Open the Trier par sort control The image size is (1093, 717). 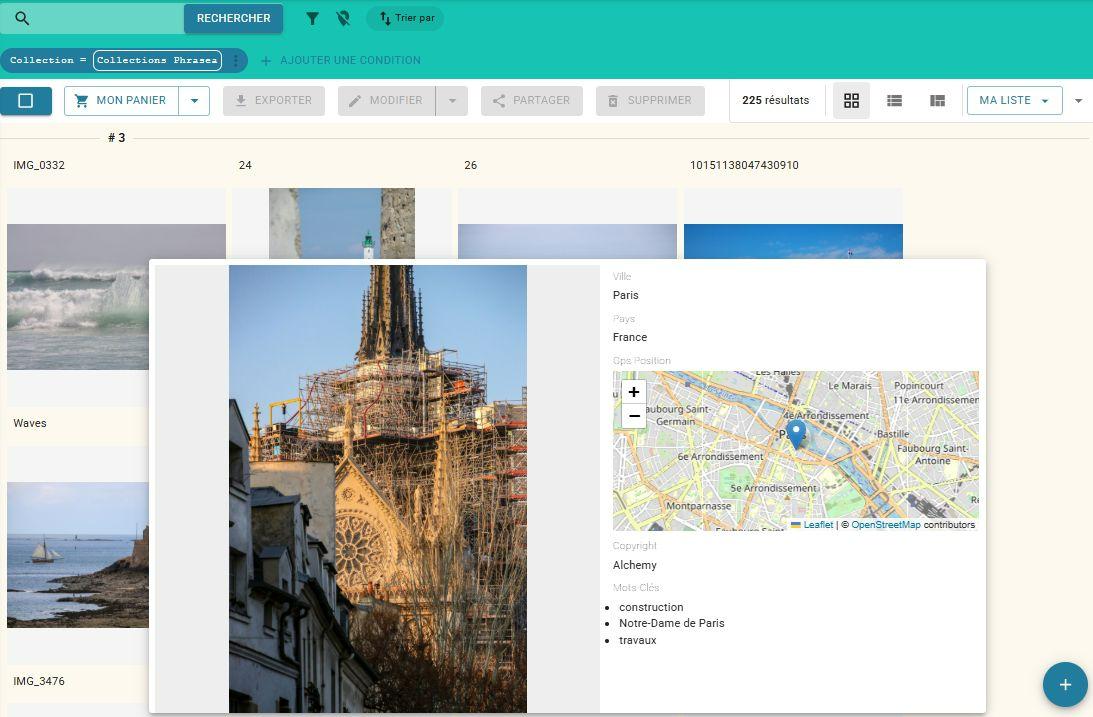click(x=405, y=18)
